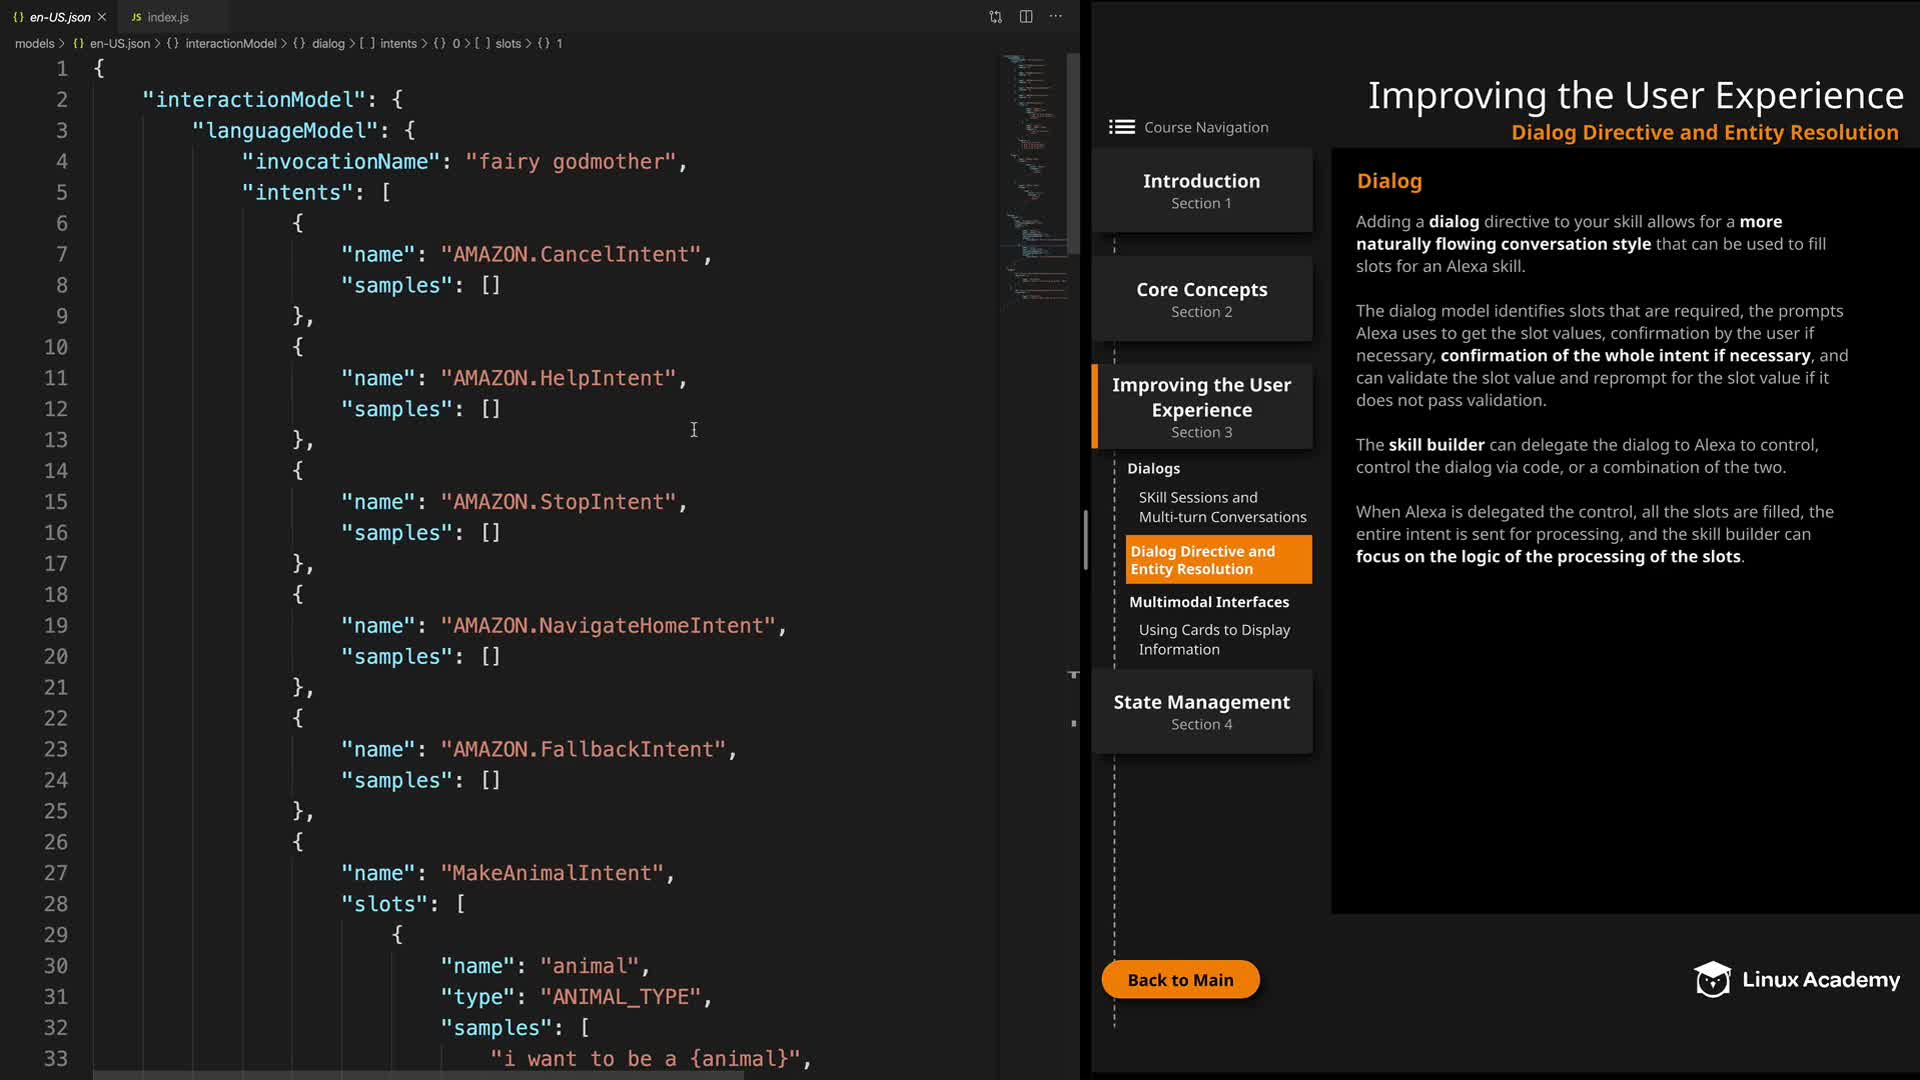
Task: Open Using Cards to Display Information
Action: (x=1213, y=639)
